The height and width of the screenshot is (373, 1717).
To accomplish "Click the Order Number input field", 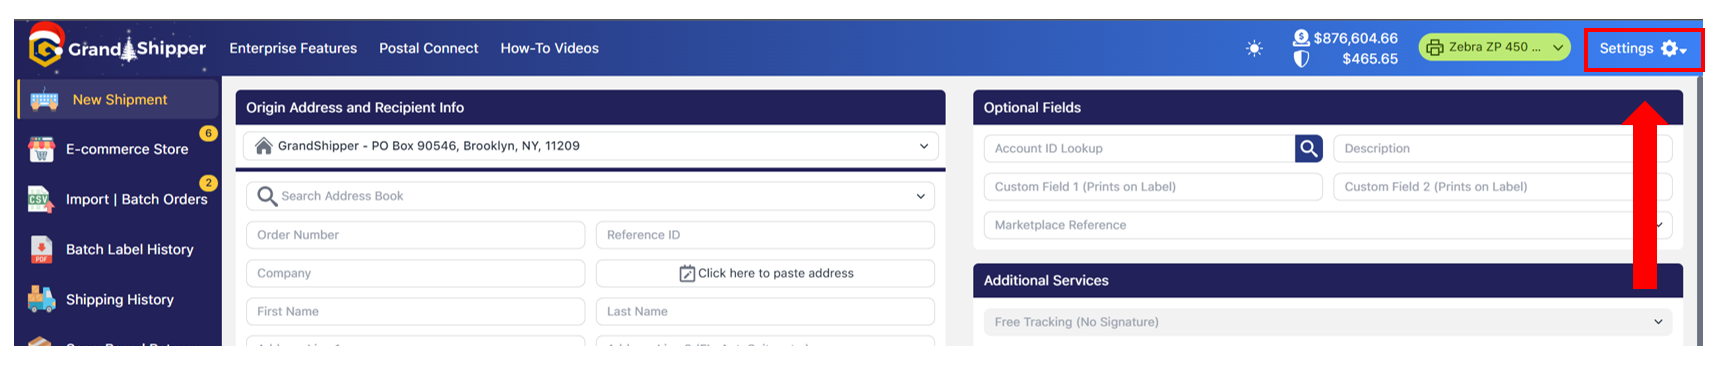I will point(415,235).
